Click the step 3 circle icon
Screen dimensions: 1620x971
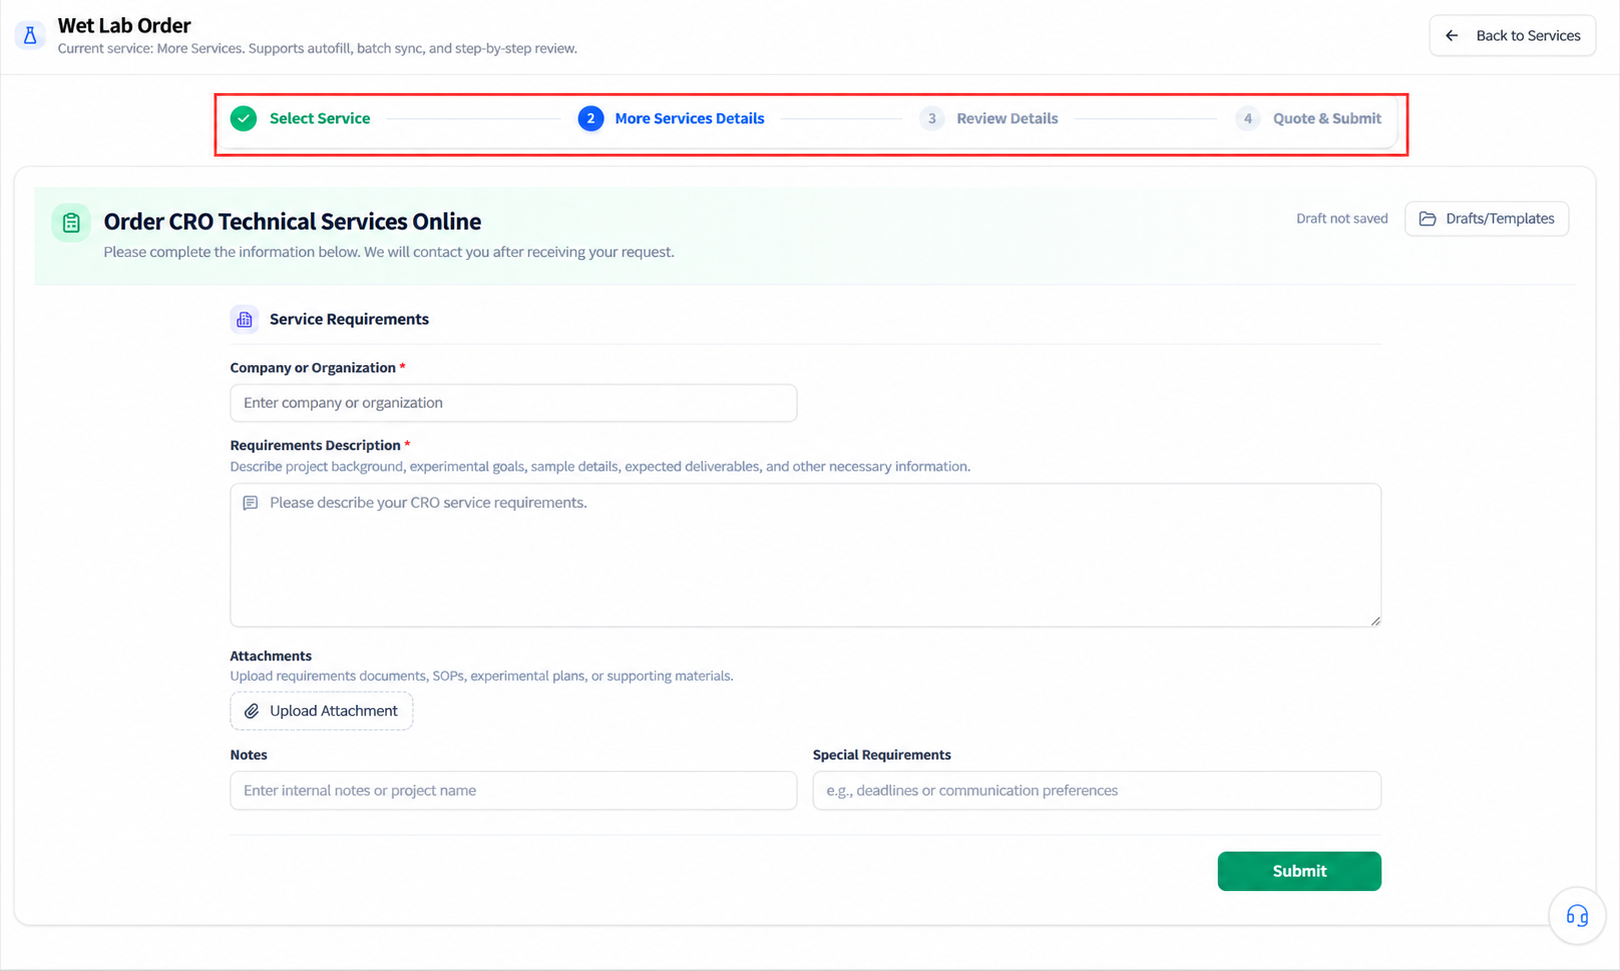[932, 118]
